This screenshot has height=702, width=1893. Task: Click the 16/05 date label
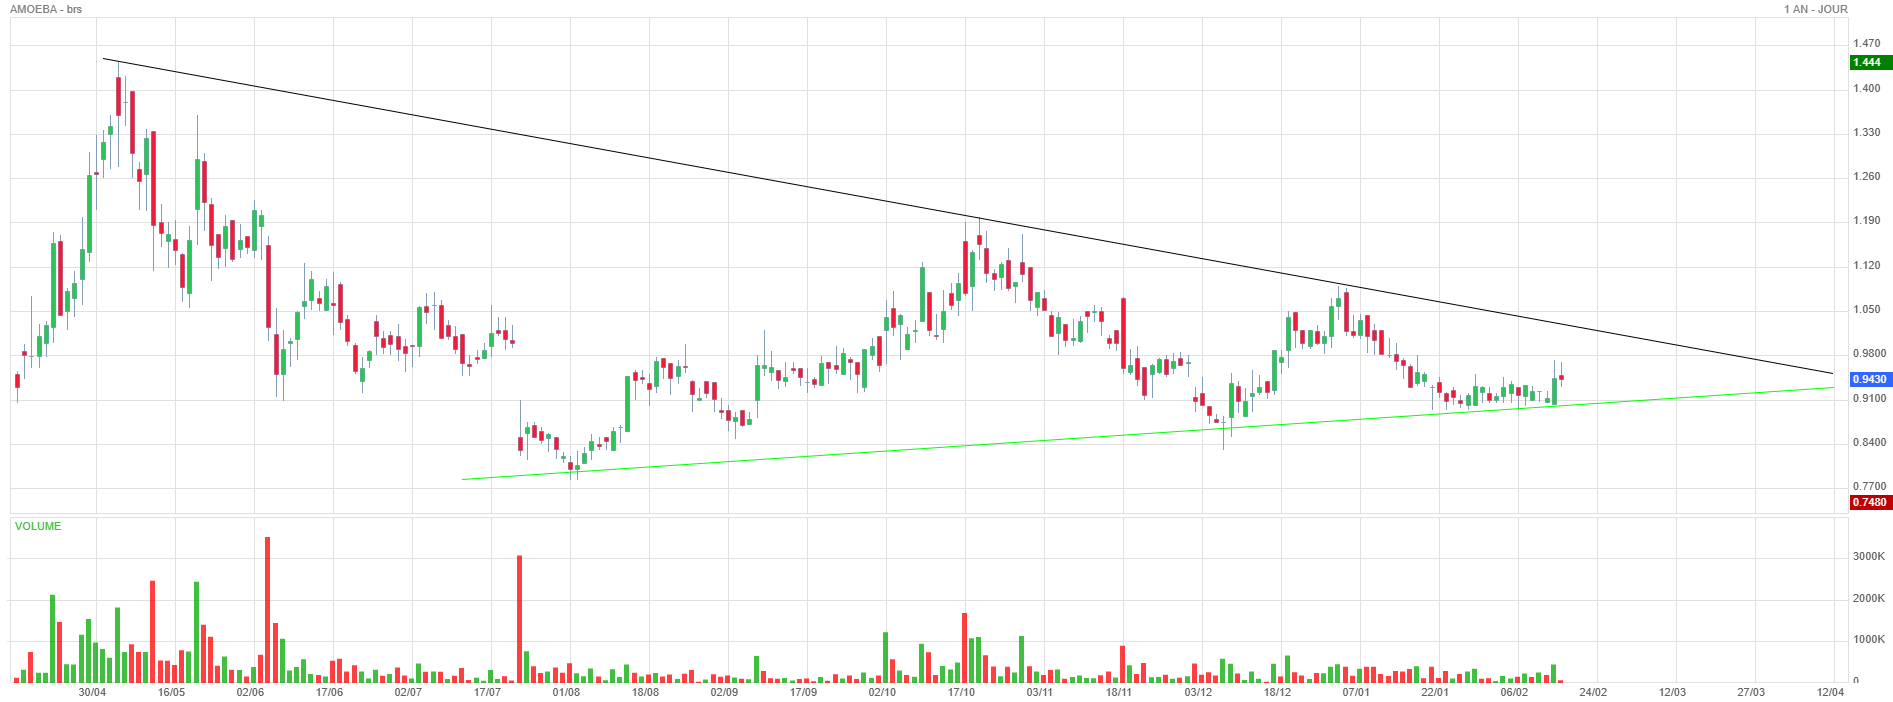point(171,692)
